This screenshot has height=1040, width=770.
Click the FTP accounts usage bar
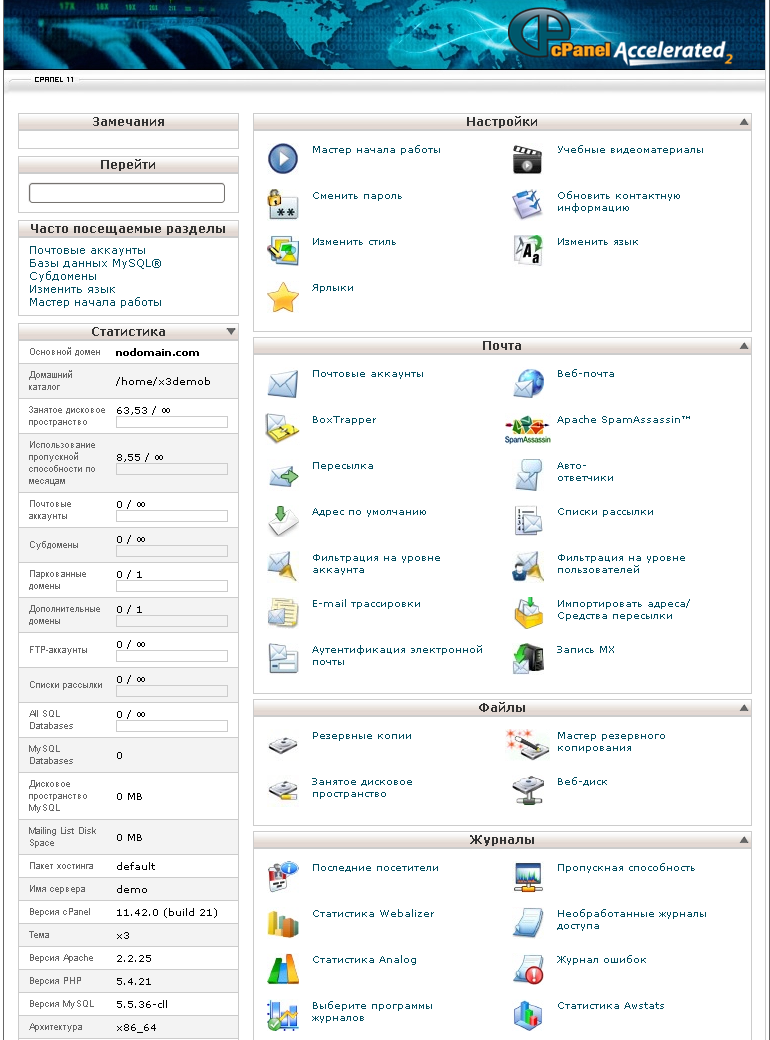coord(172,656)
